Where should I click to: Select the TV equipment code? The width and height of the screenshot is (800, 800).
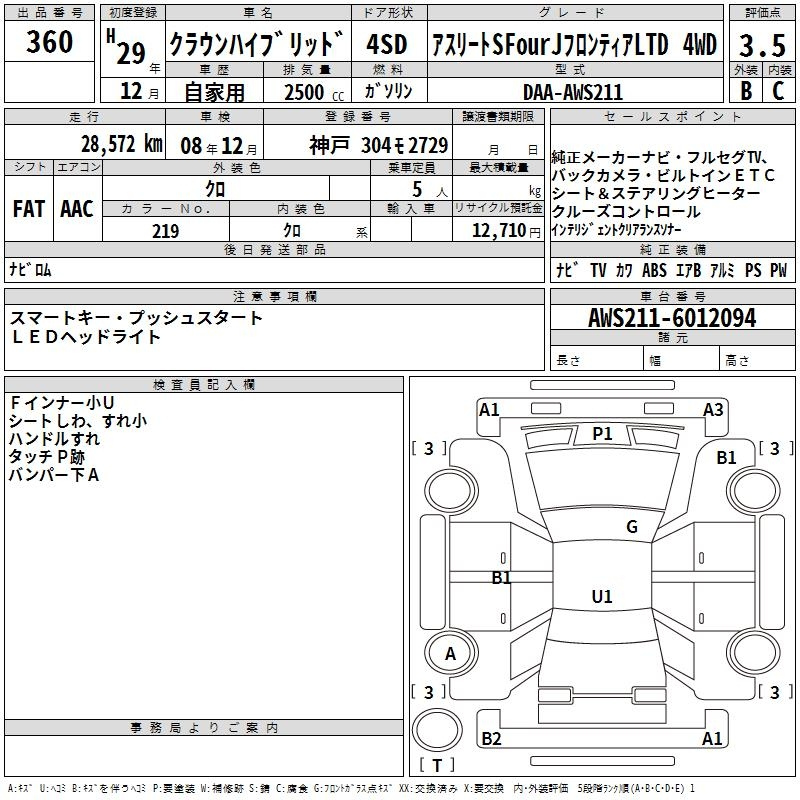[598, 270]
